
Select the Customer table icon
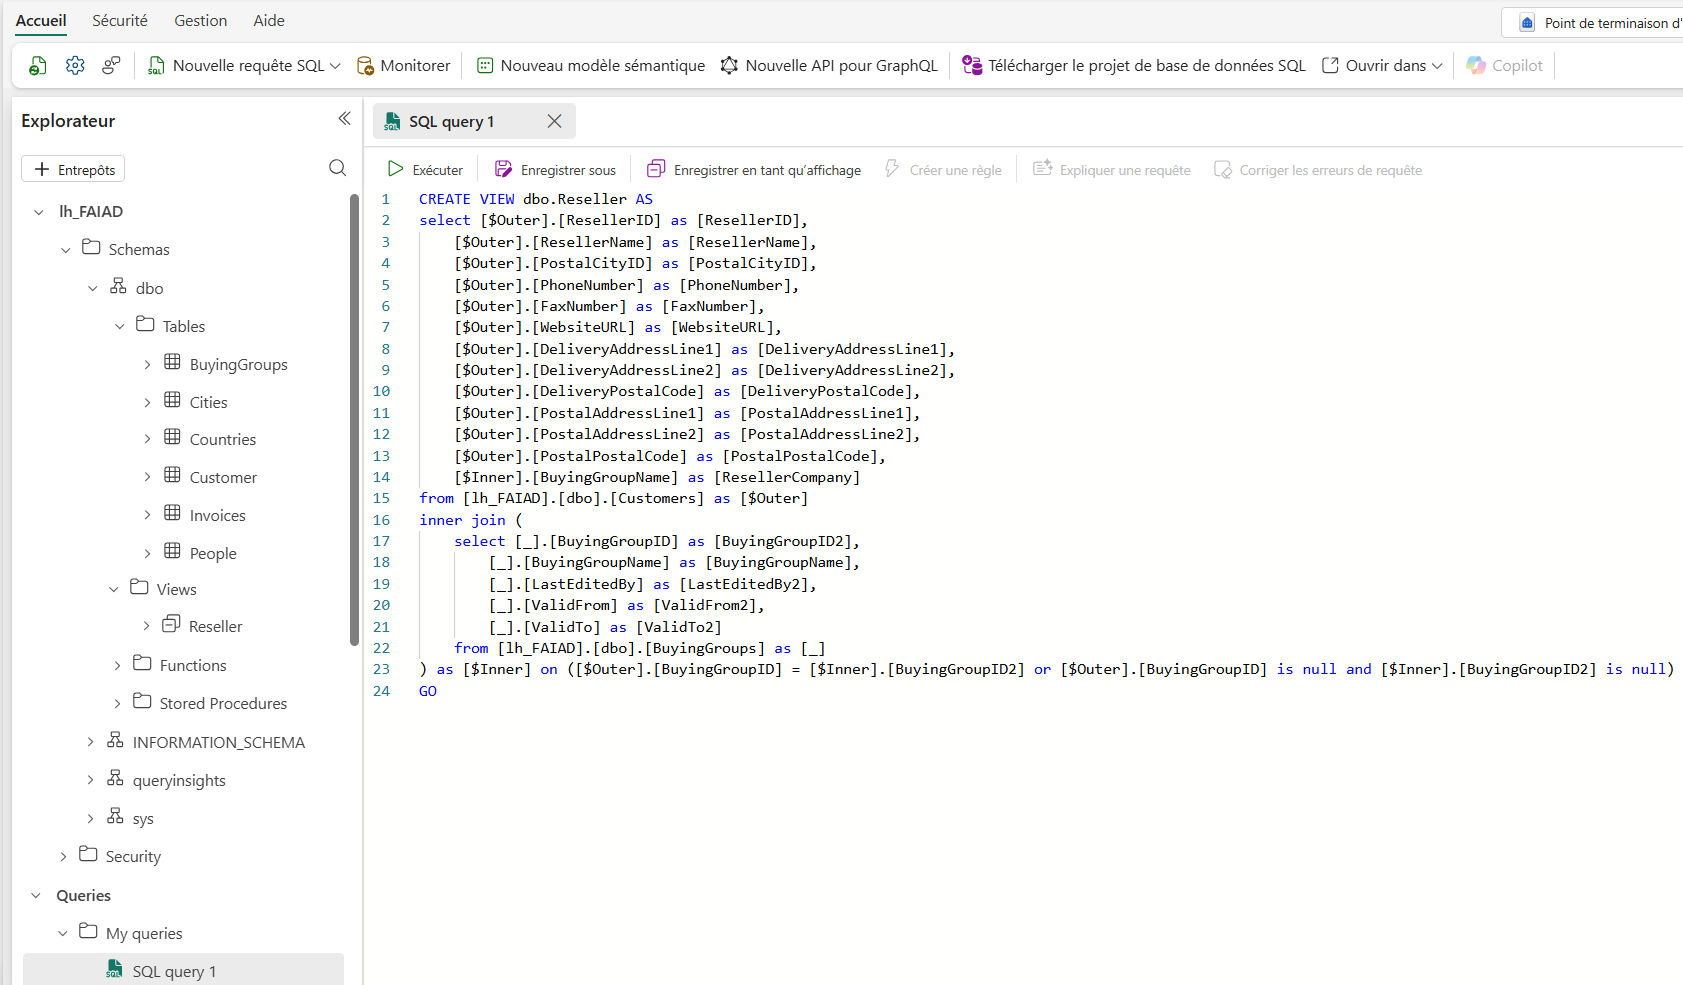click(x=172, y=475)
